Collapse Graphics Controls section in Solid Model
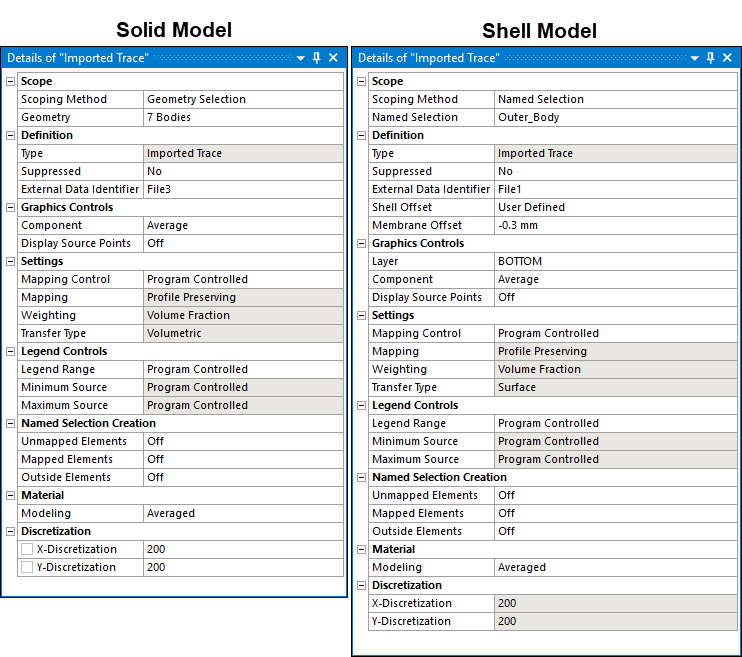 pos(10,207)
